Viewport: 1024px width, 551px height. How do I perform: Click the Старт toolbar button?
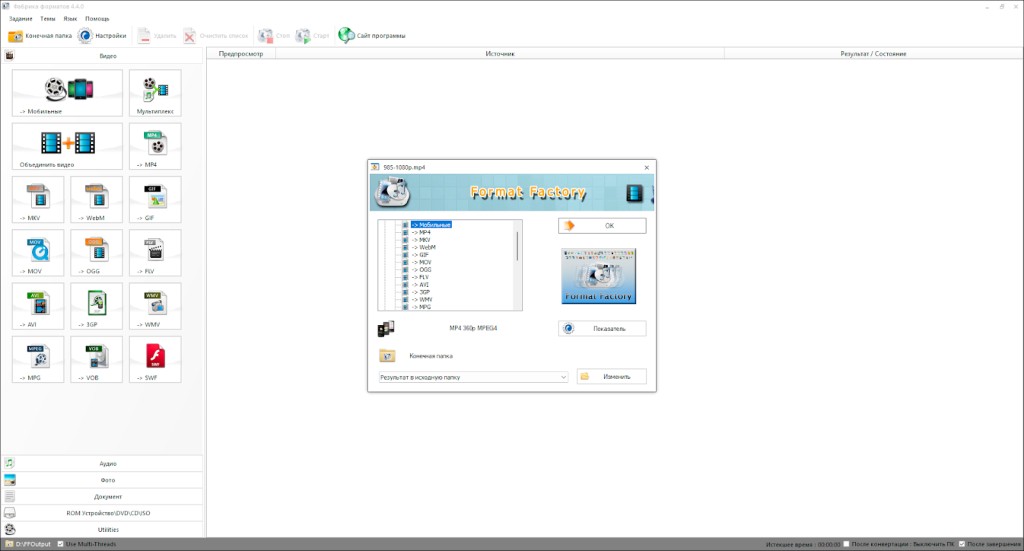312,36
